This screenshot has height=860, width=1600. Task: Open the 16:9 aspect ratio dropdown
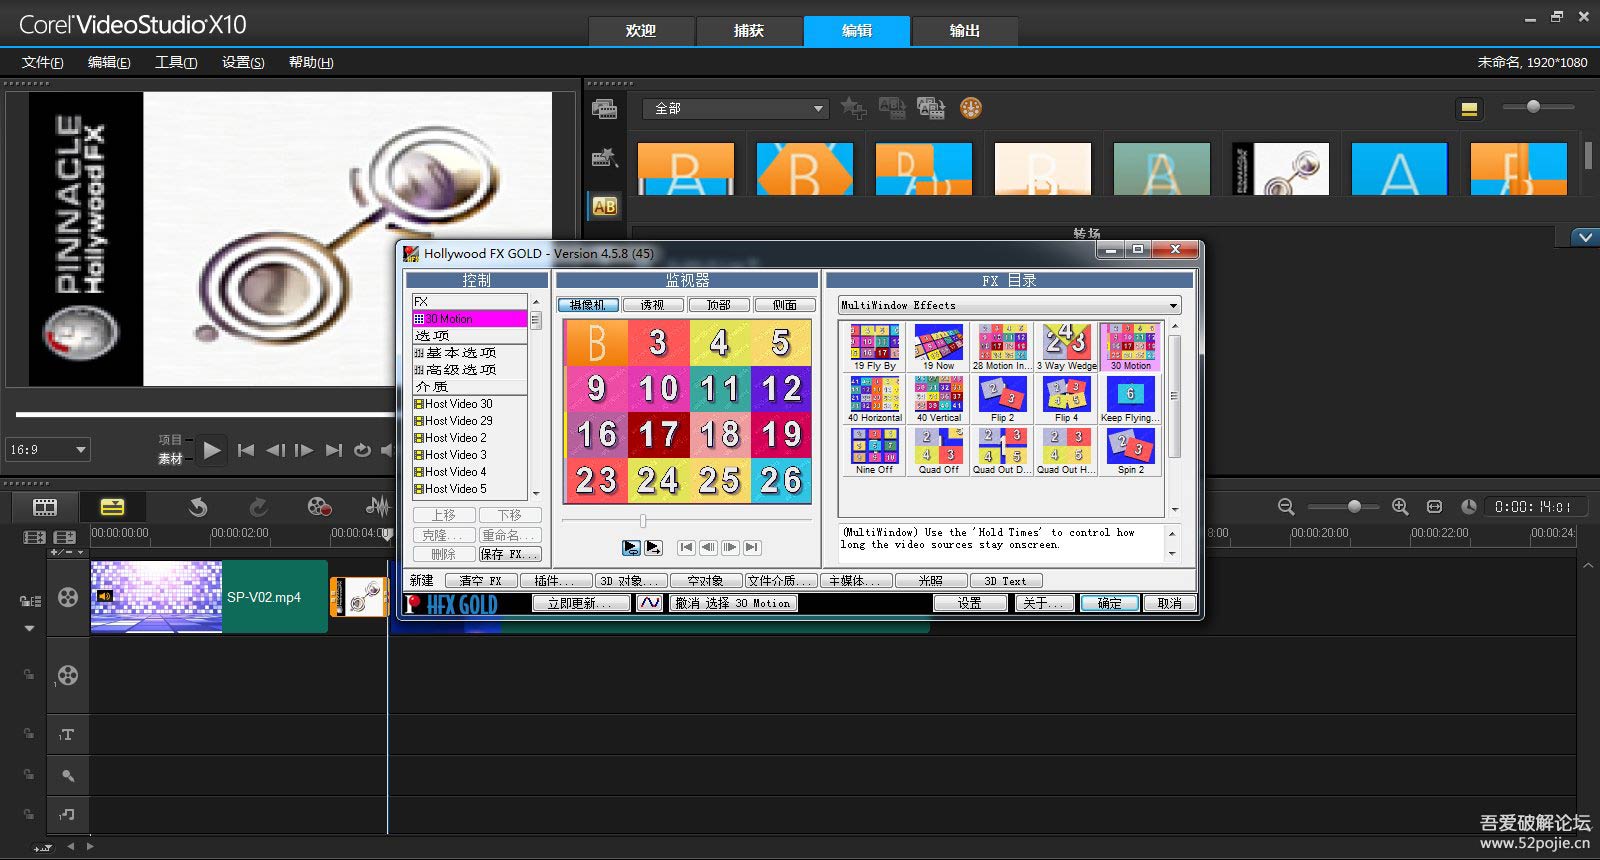tap(48, 450)
